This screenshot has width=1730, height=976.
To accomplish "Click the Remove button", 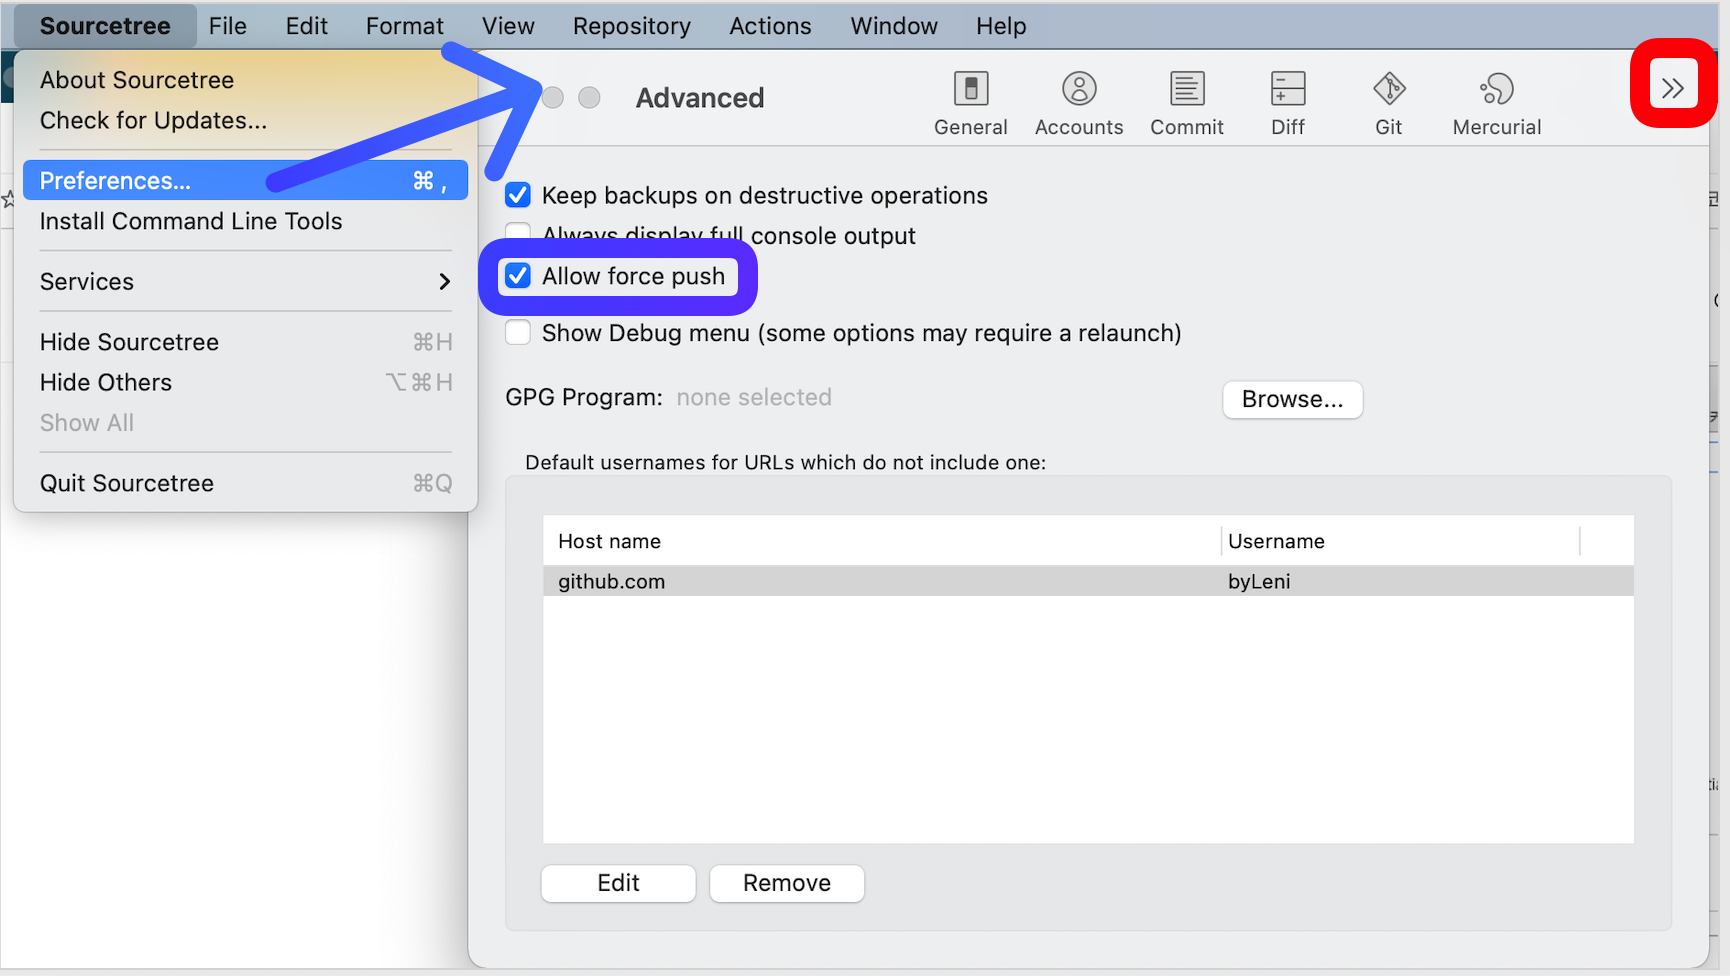I will pos(787,883).
